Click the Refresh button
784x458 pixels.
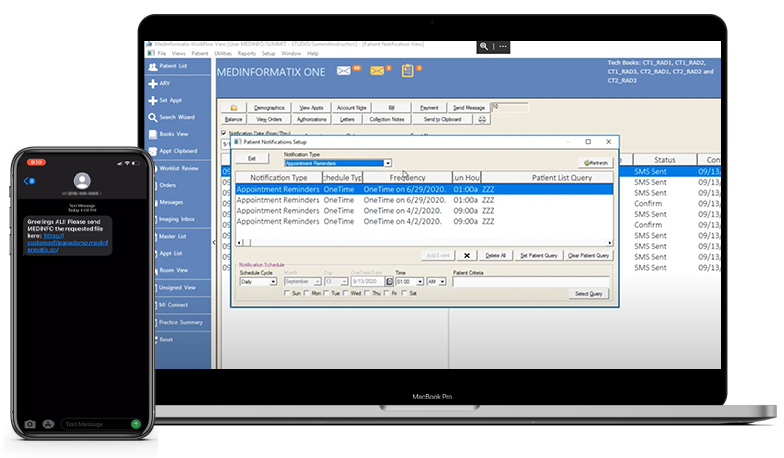coord(596,163)
